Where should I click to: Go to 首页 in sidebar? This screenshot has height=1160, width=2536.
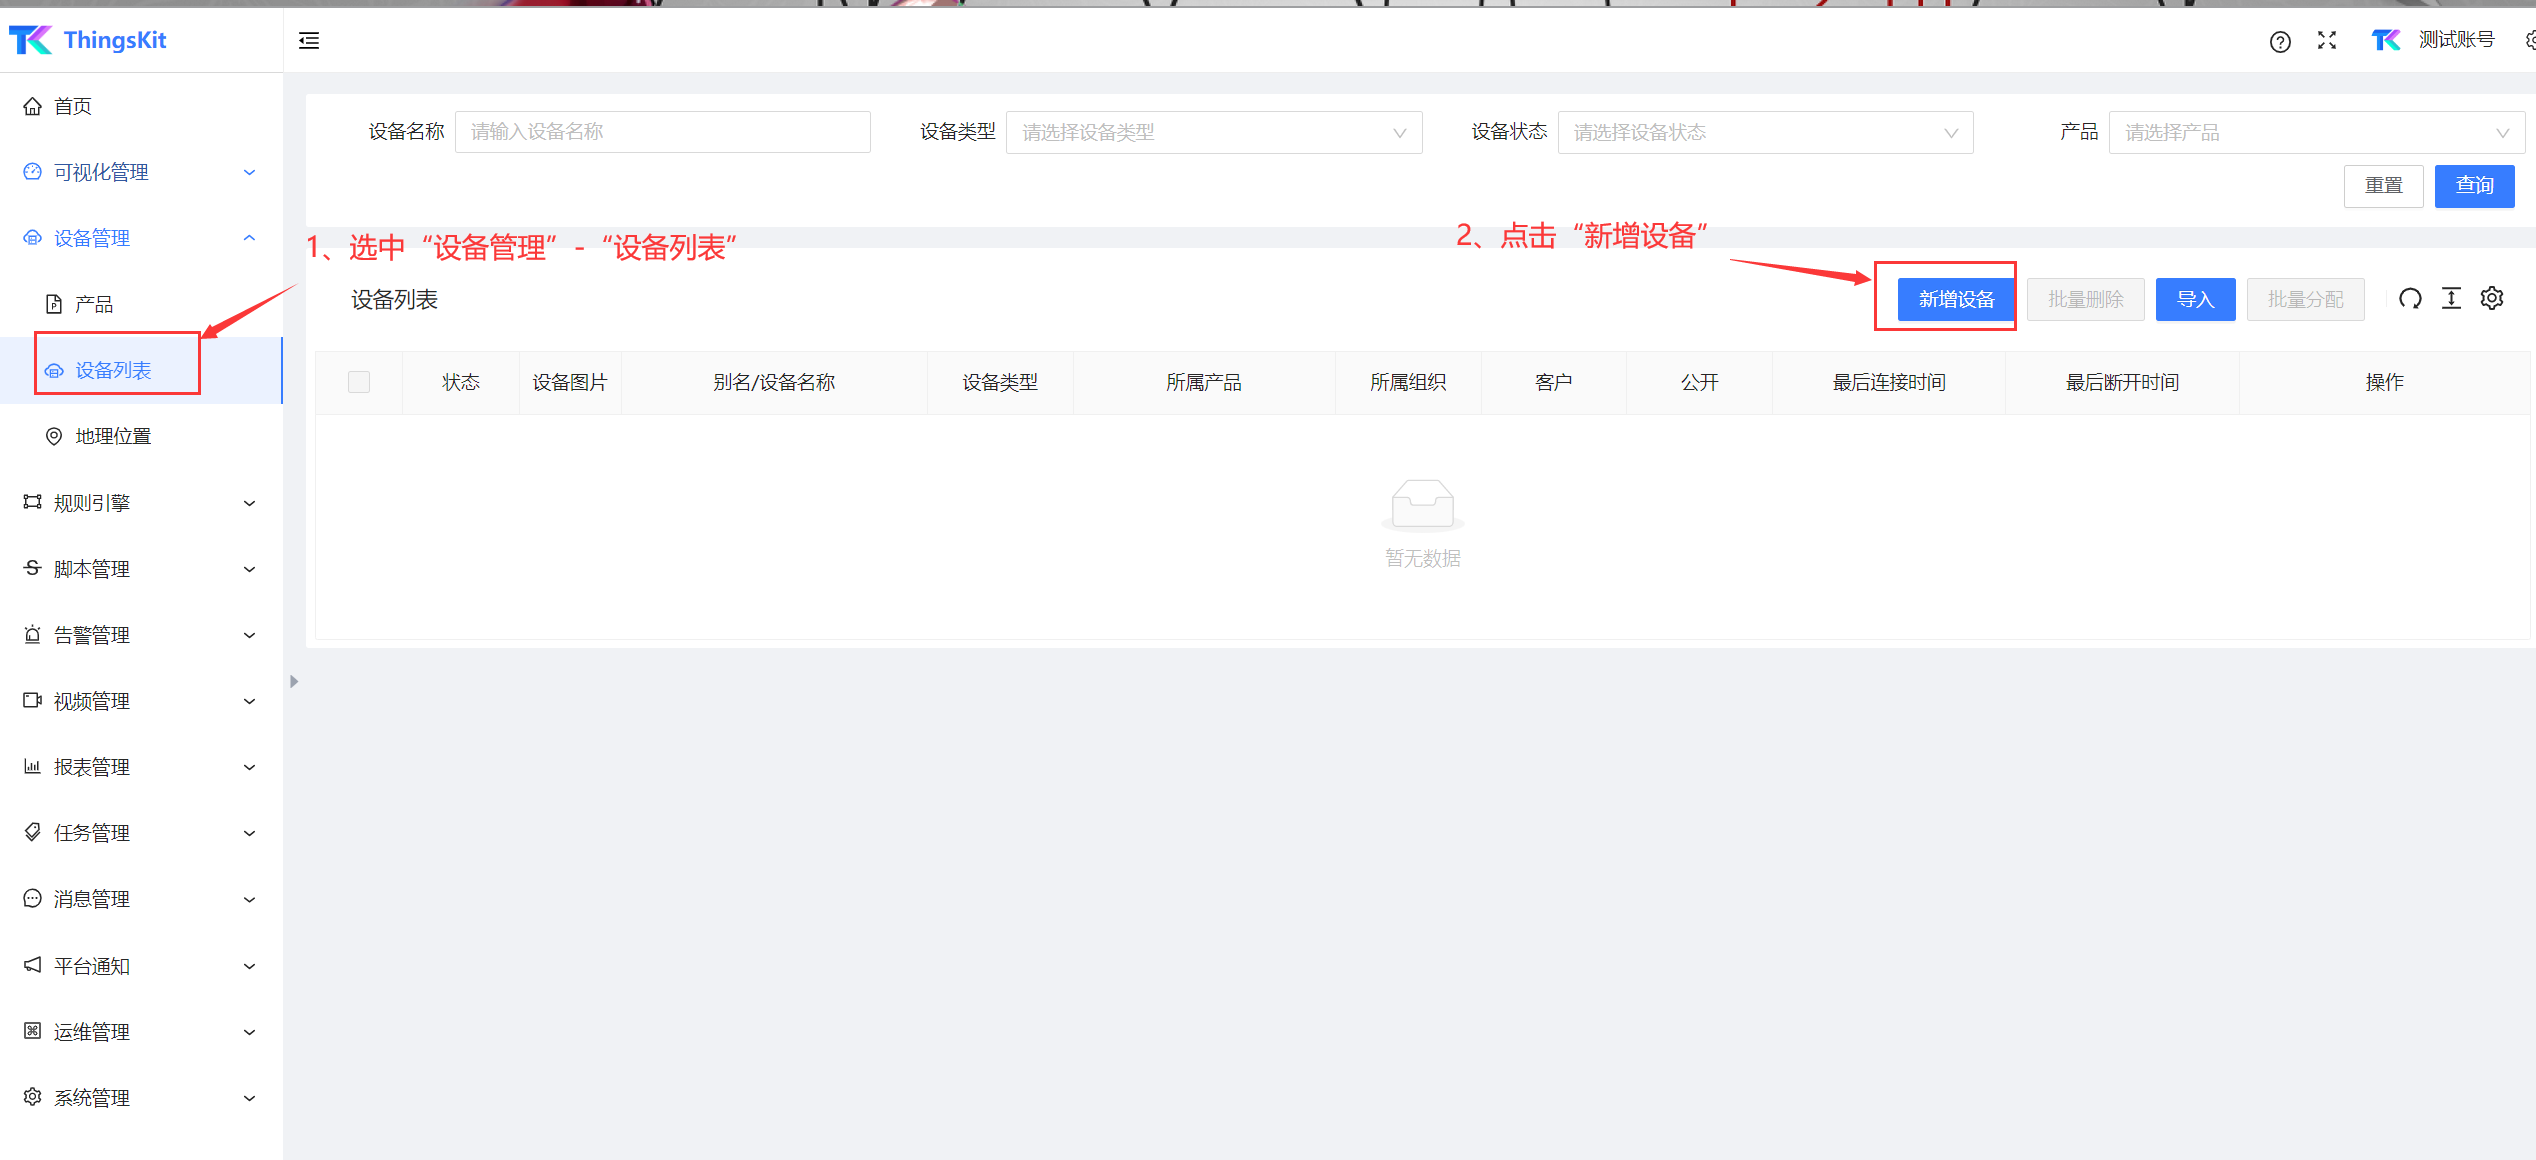[72, 106]
